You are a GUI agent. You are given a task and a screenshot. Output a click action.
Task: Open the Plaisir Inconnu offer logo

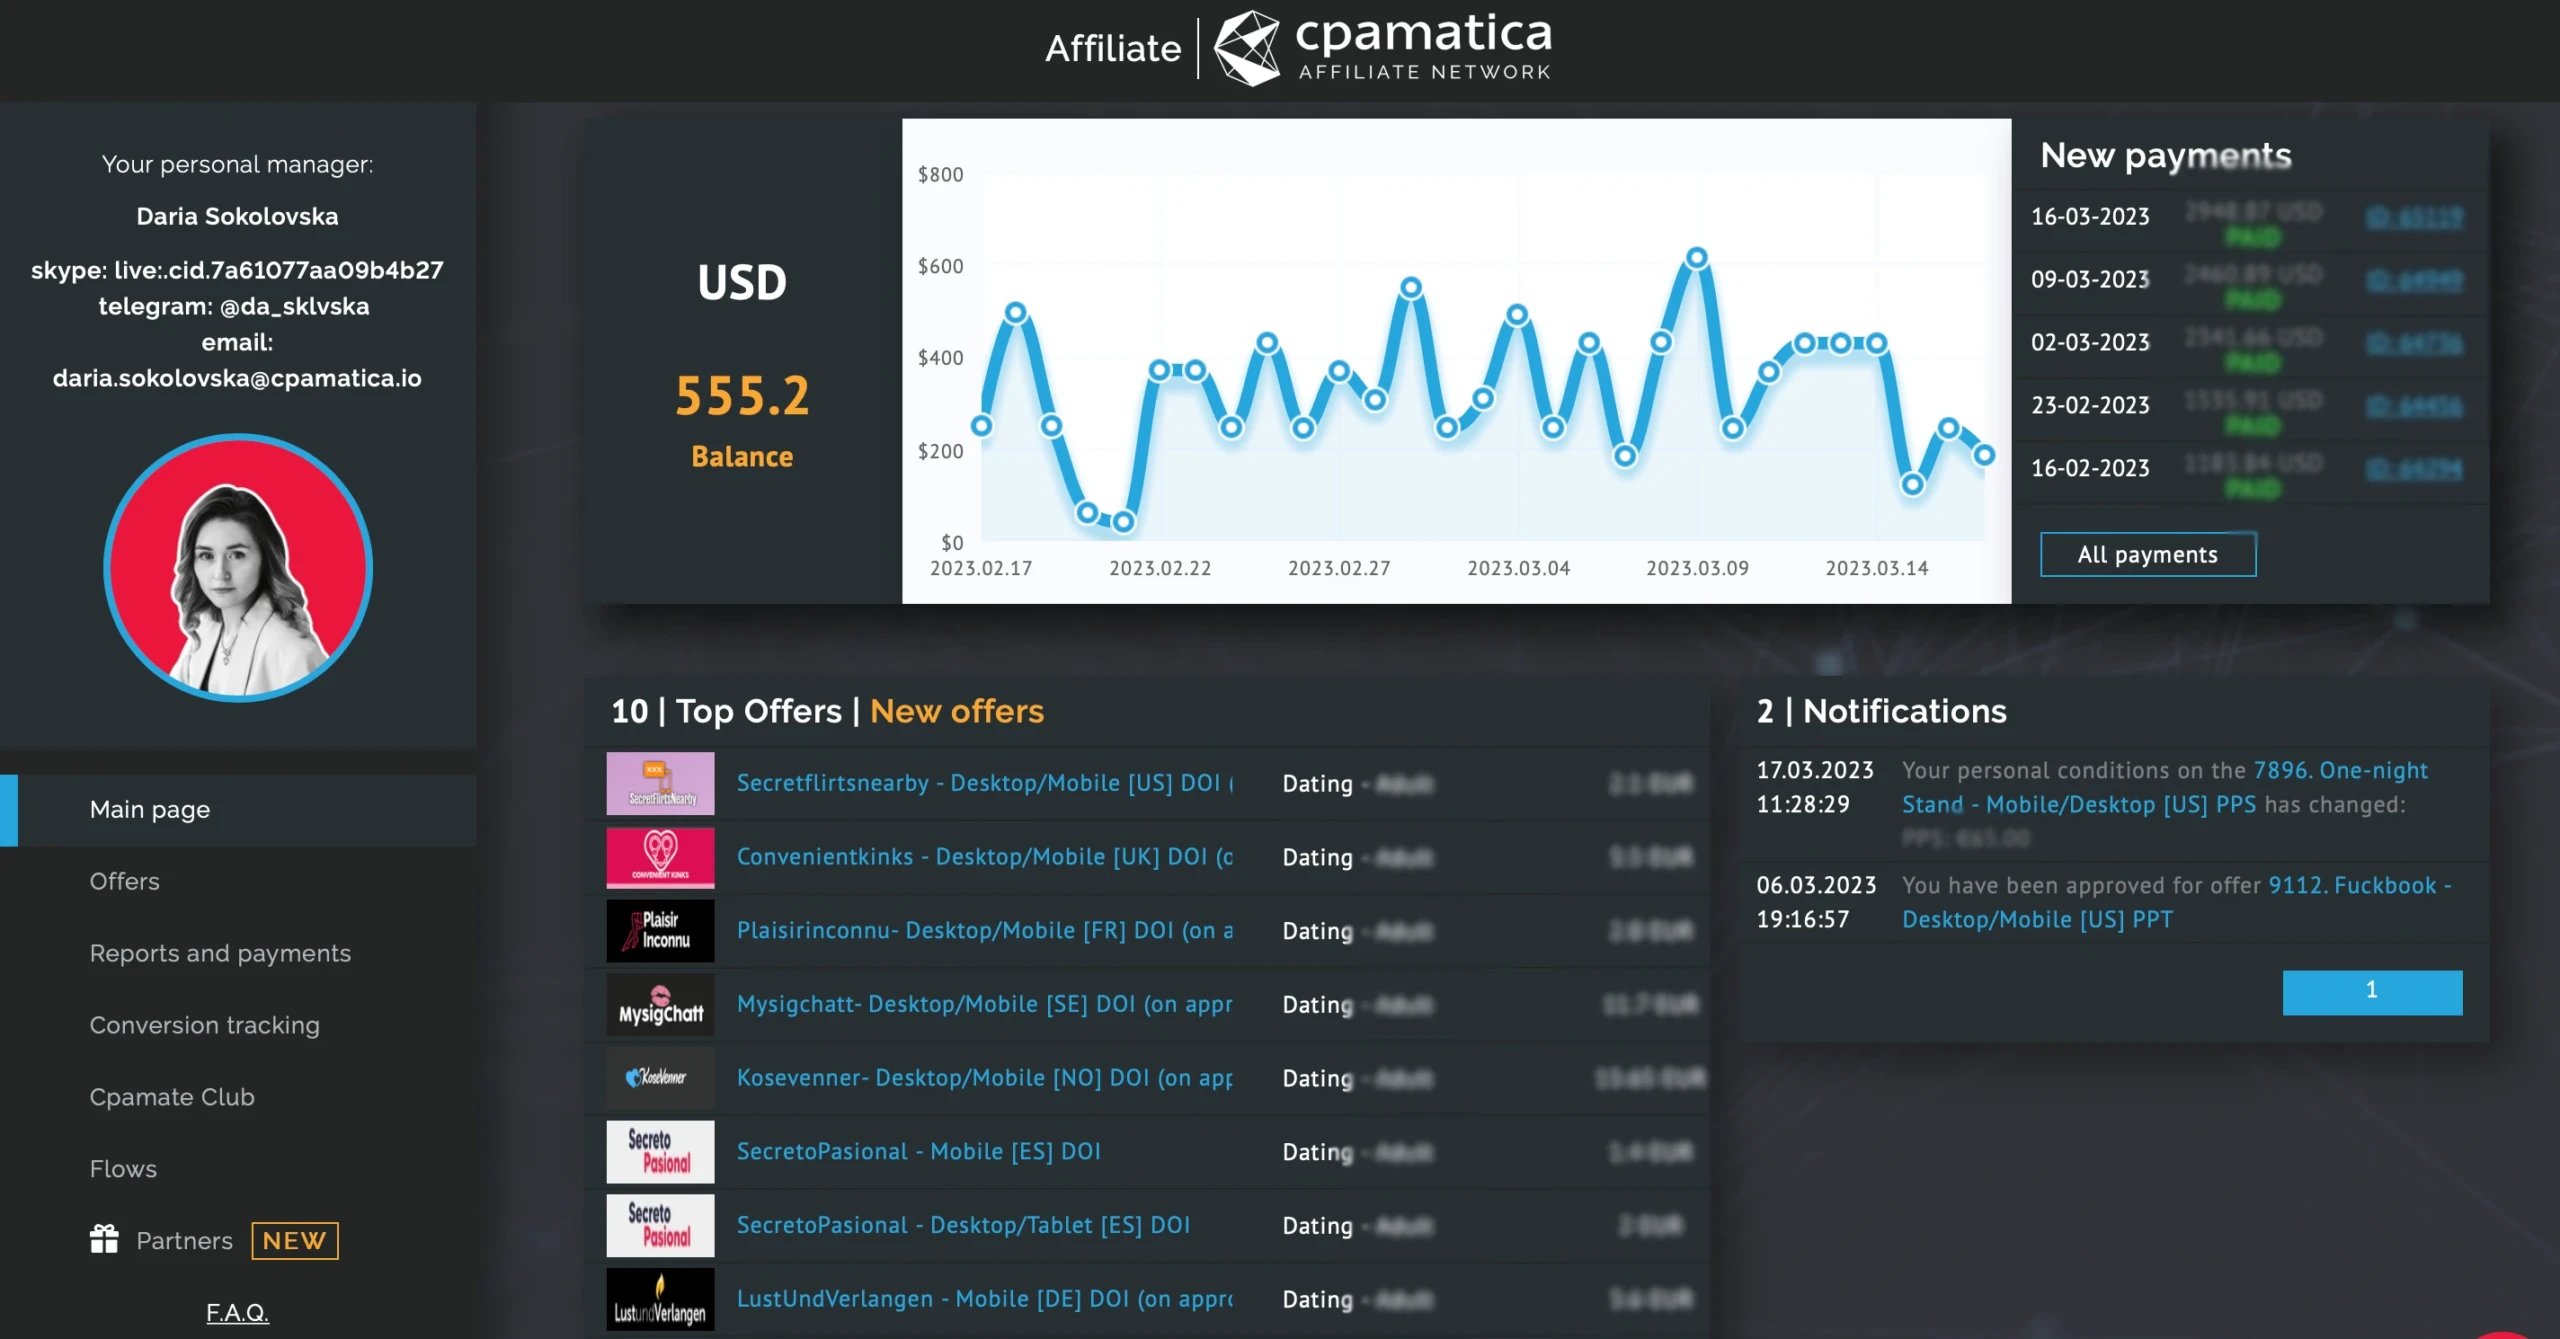(660, 930)
